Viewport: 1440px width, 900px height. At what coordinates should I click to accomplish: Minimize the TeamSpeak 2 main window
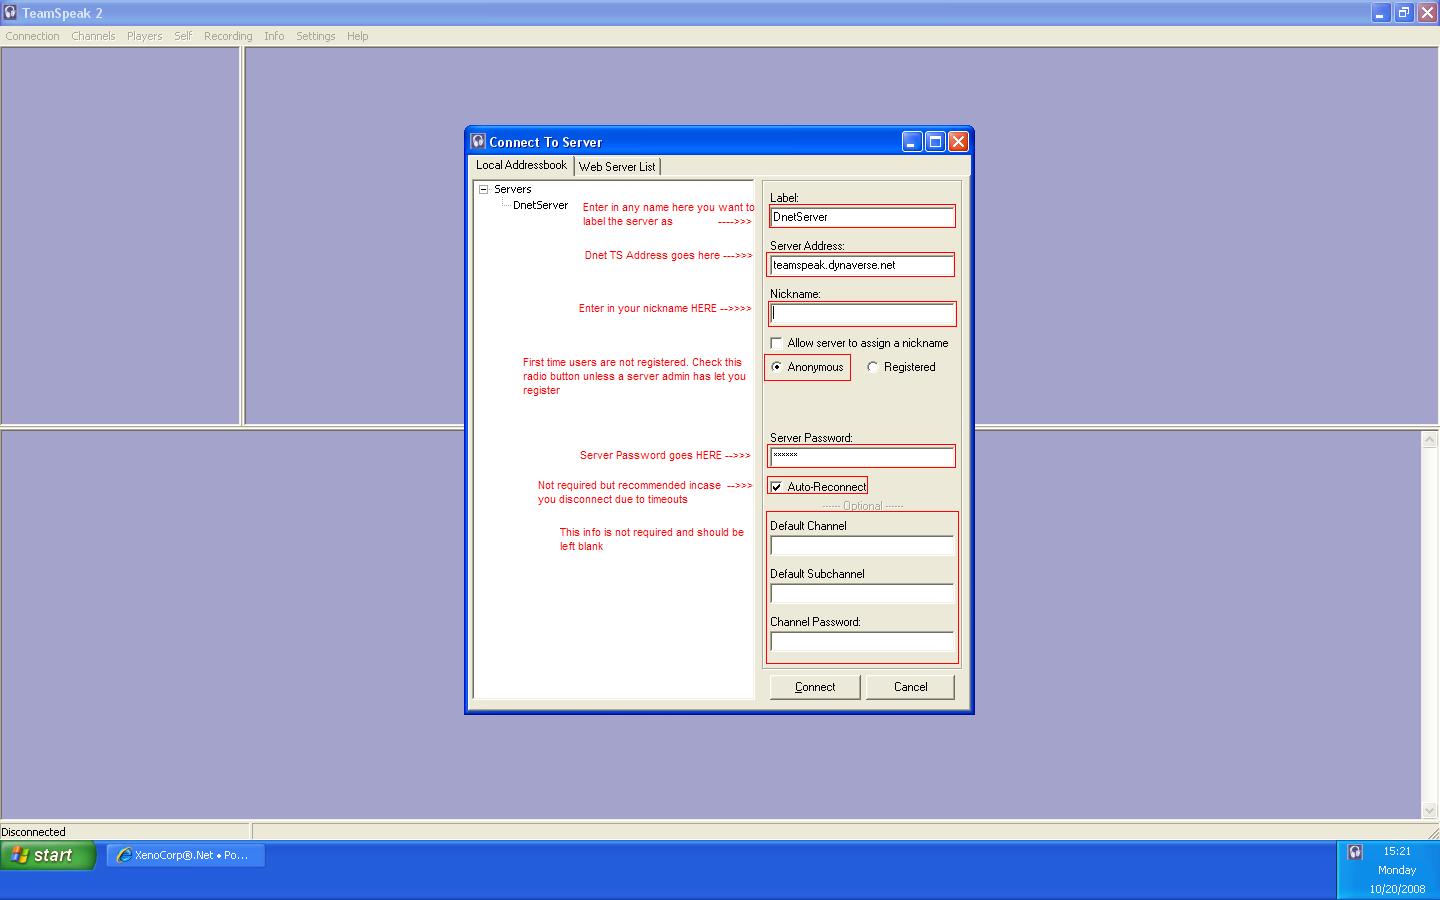(1381, 13)
